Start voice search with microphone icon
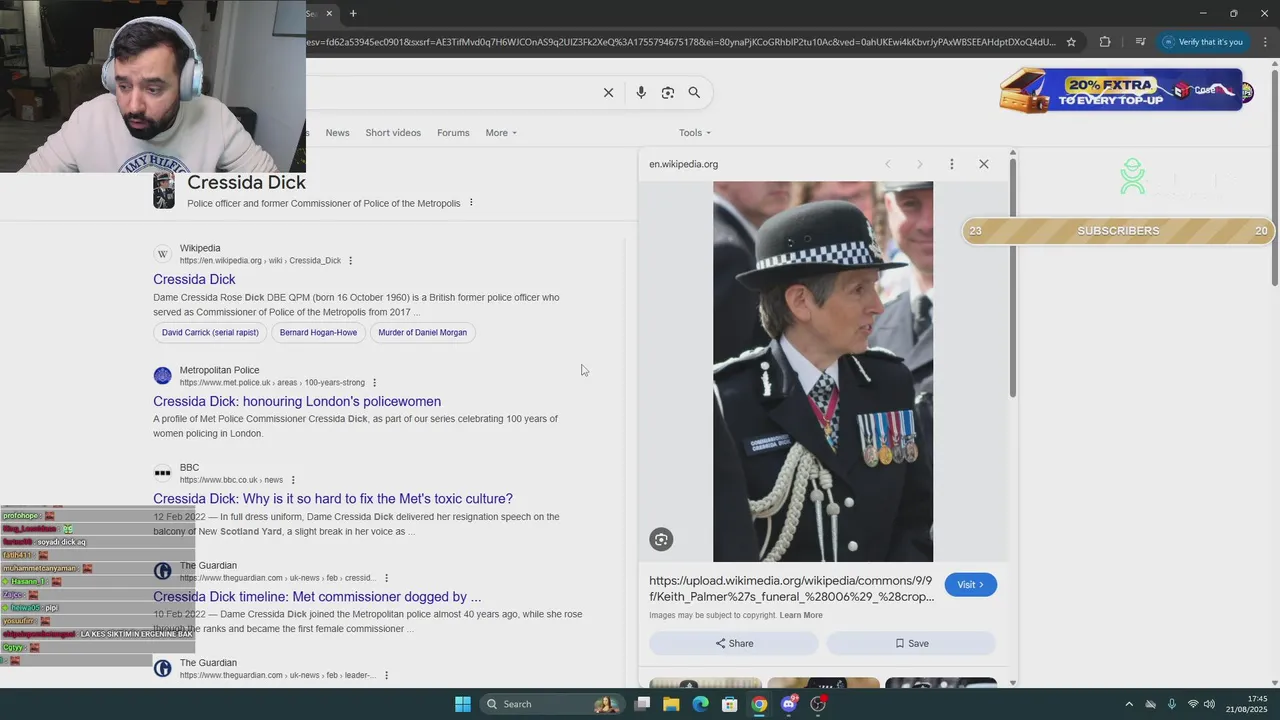1280x720 pixels. pyautogui.click(x=641, y=92)
